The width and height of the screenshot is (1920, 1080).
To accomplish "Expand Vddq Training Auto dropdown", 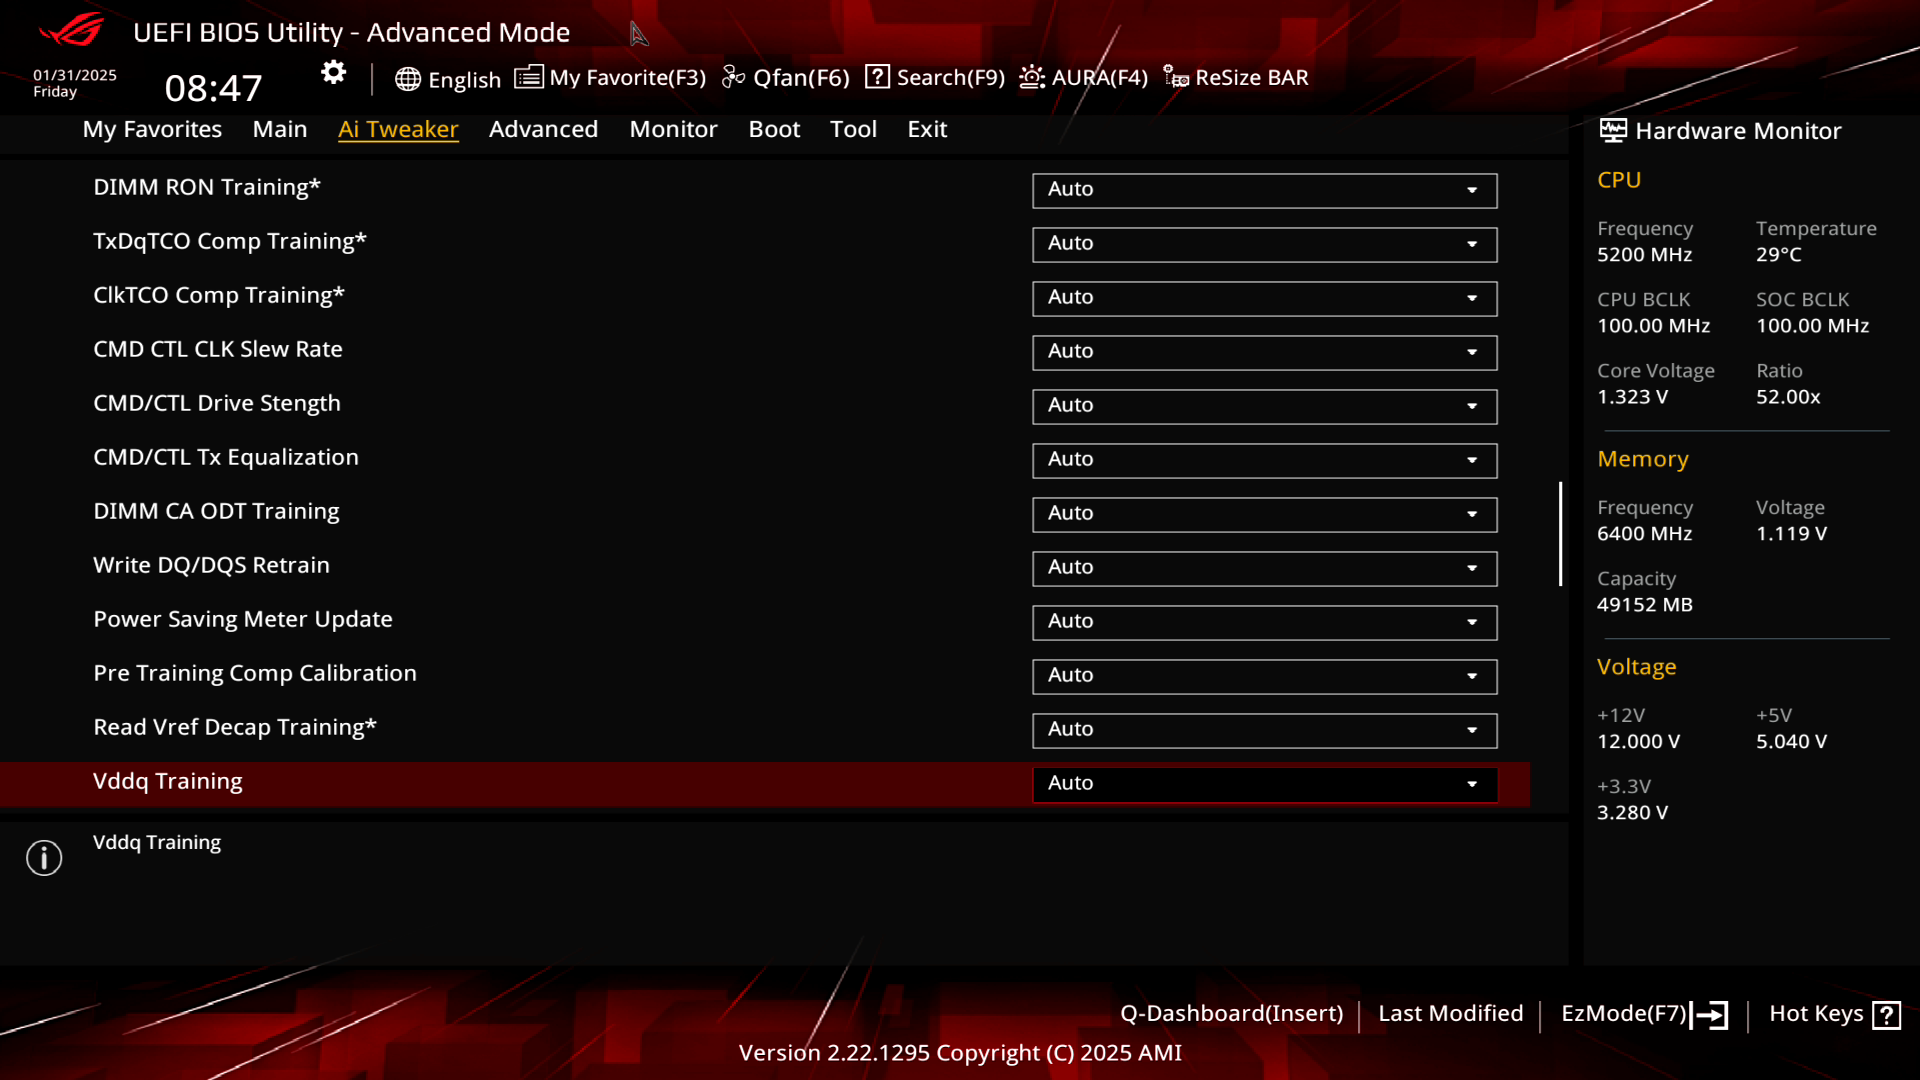I will [x=1473, y=783].
